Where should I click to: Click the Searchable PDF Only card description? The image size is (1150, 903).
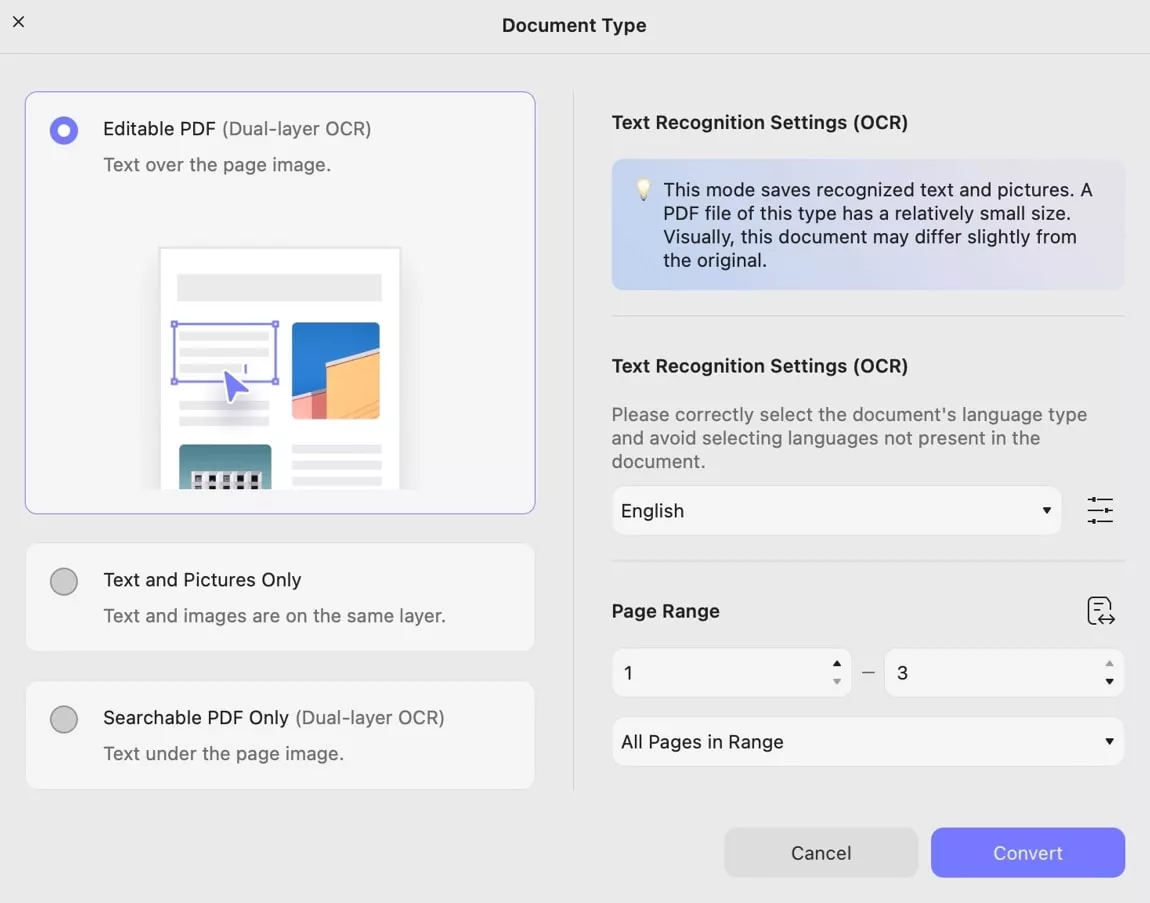[x=223, y=754]
